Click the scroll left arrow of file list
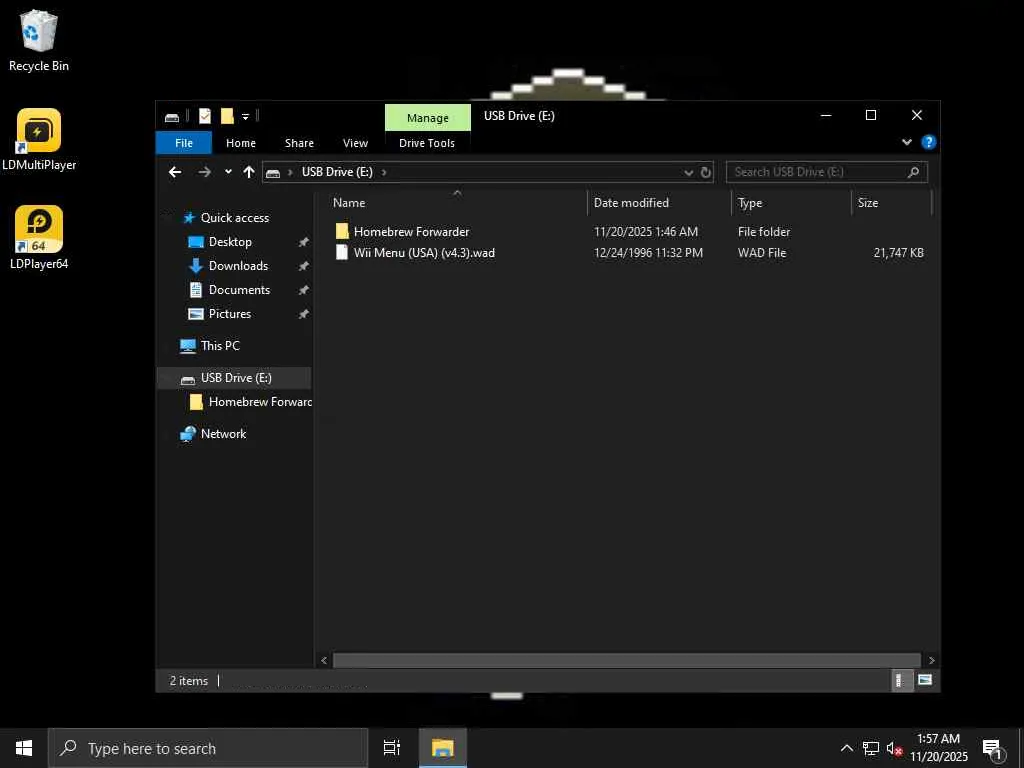Viewport: 1024px width, 768px height. (x=324, y=660)
